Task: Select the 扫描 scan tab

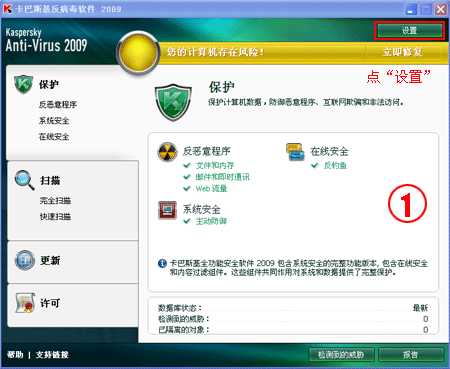Action: coord(50,181)
